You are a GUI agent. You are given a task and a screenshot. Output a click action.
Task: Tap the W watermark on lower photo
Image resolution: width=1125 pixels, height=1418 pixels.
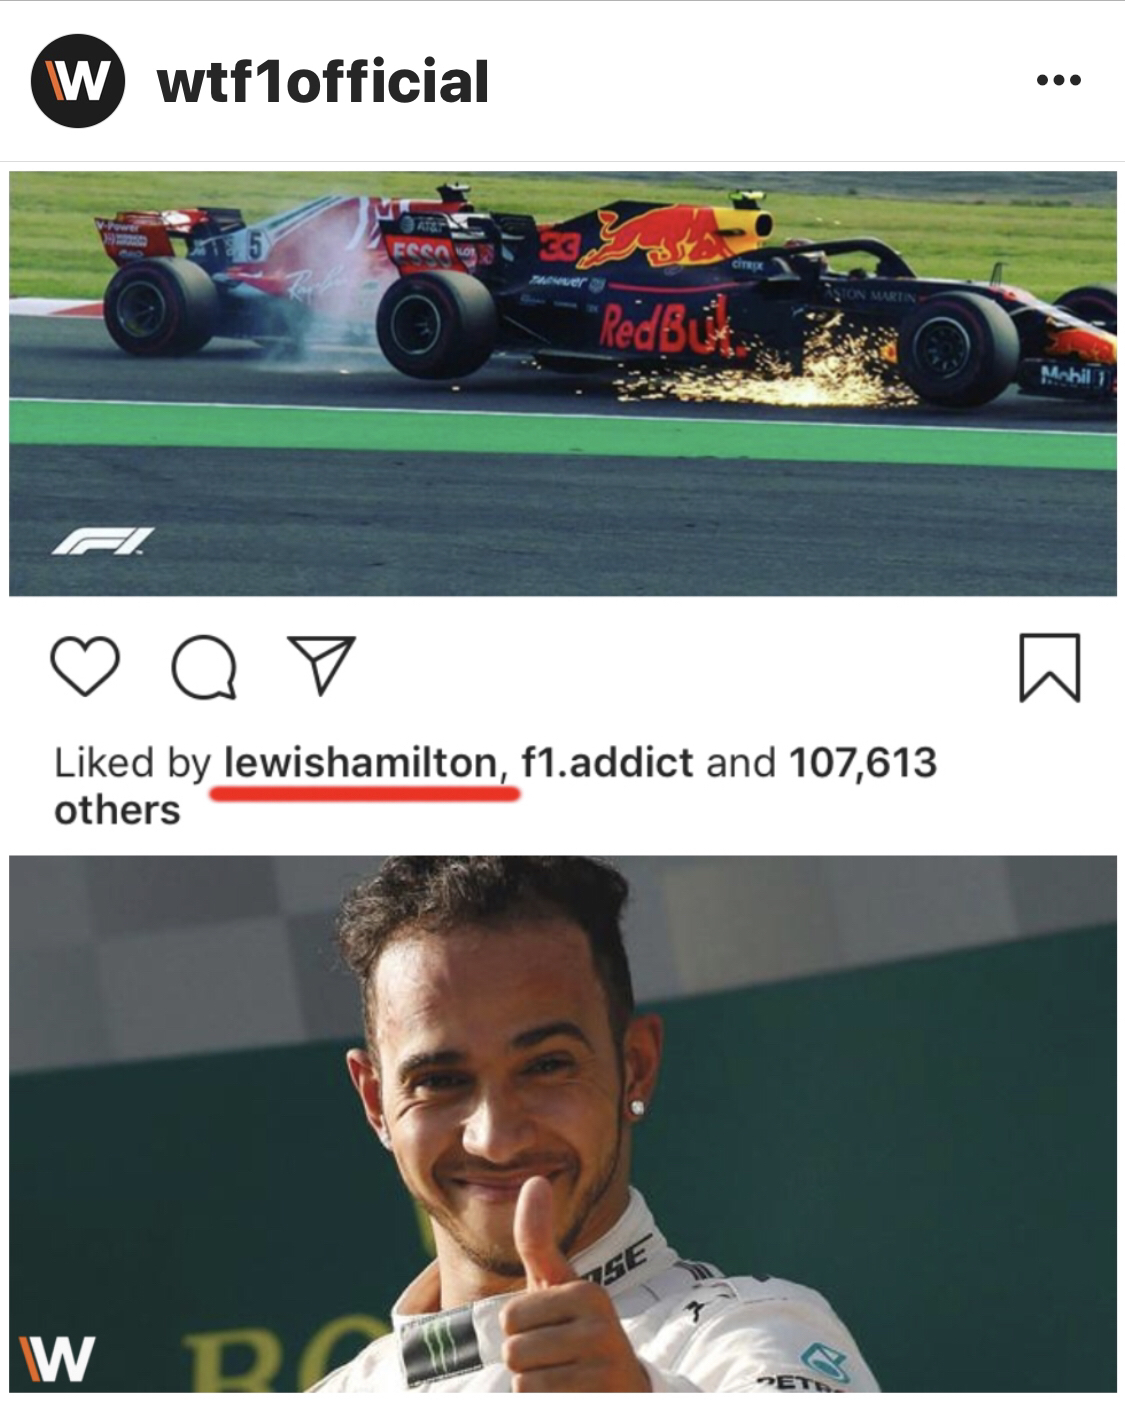58,1358
